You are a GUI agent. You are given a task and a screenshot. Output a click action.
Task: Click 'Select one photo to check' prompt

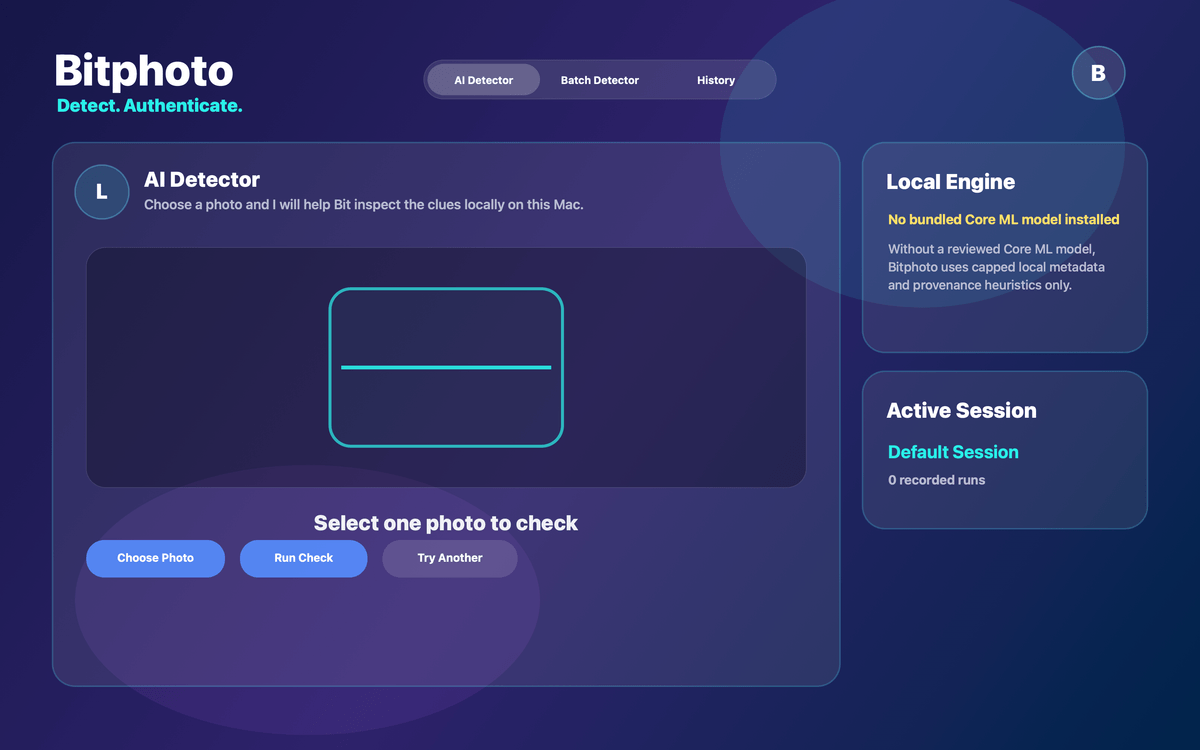(x=446, y=523)
